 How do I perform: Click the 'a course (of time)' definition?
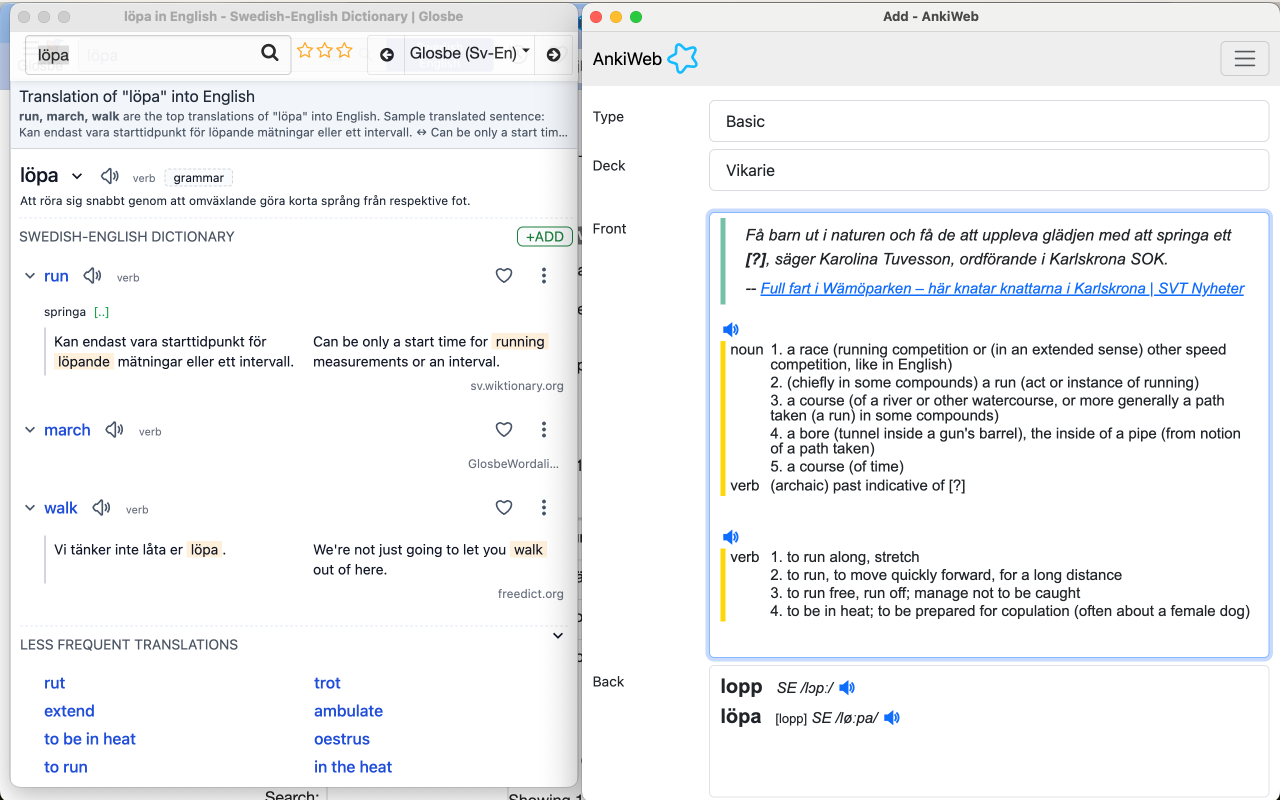(x=837, y=466)
